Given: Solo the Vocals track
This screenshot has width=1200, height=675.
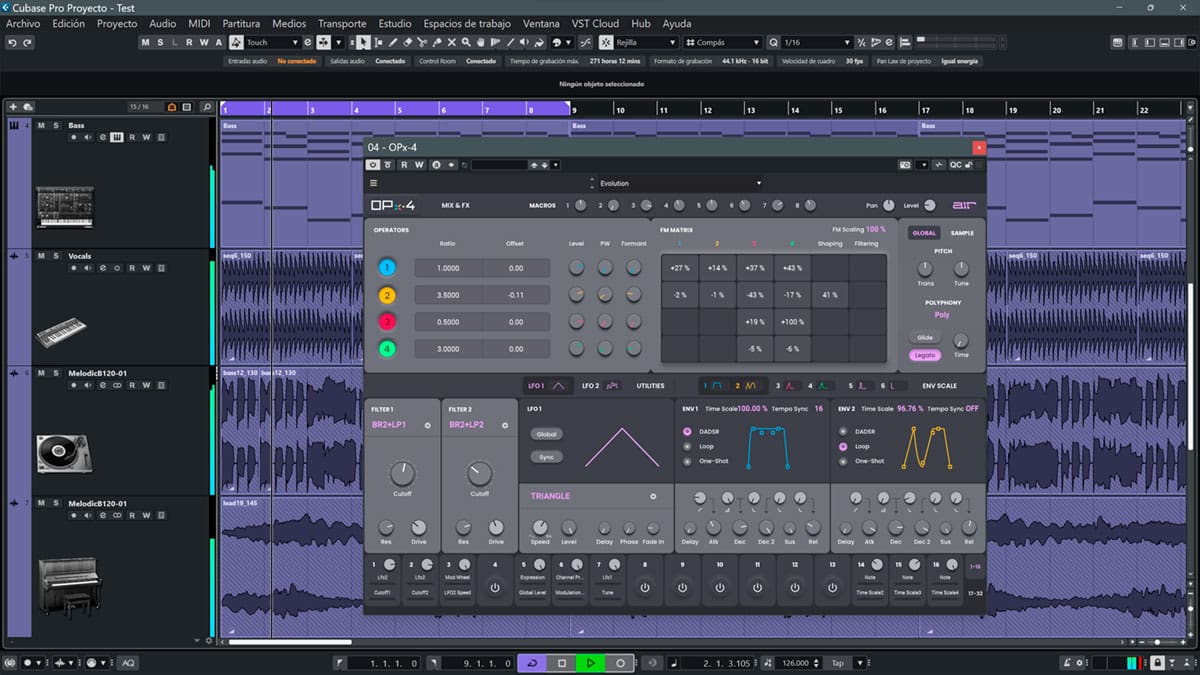Looking at the screenshot, I should [55, 255].
